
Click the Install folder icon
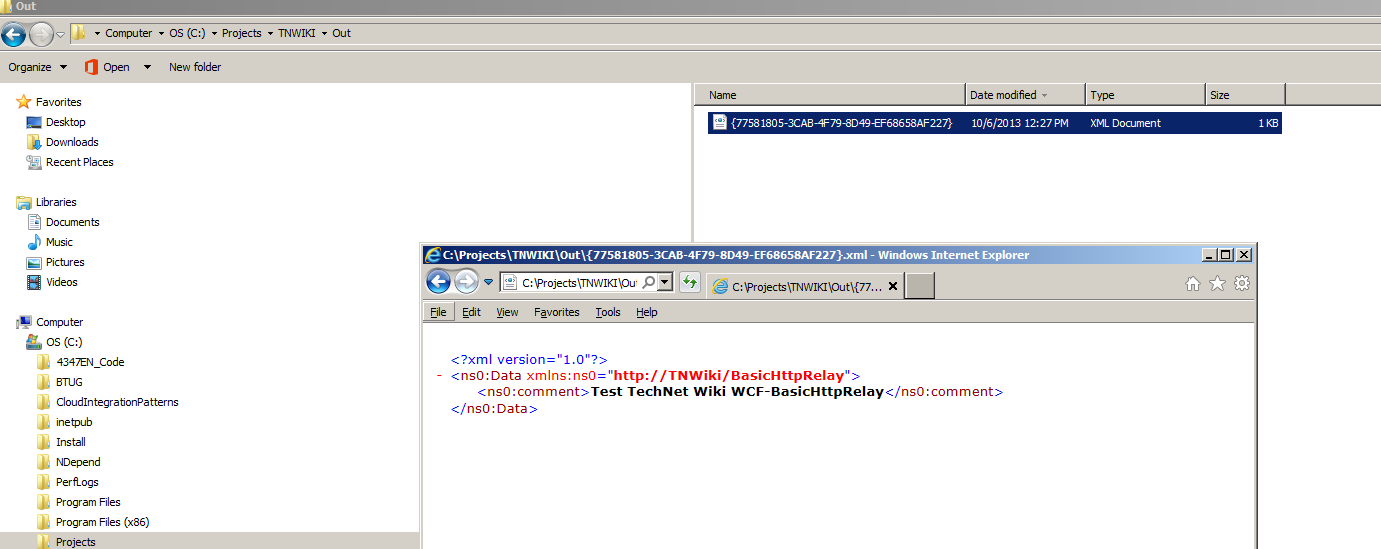click(x=43, y=442)
